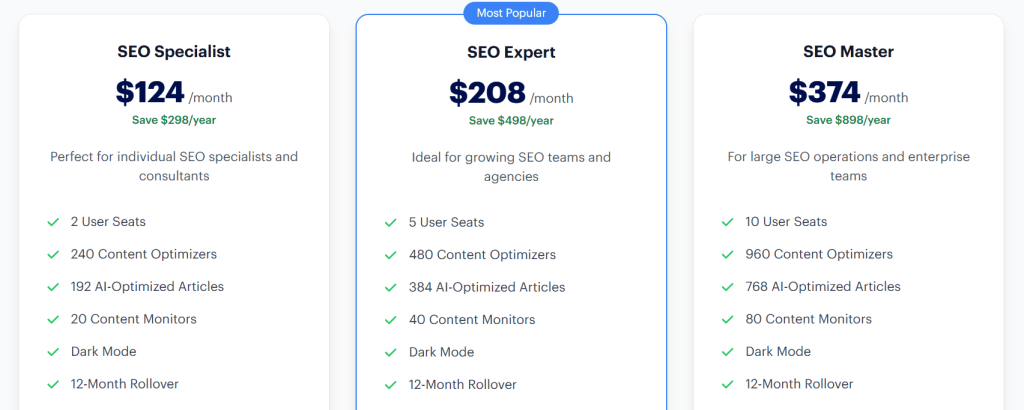This screenshot has height=410, width=1024.
Task: Click 12-Month Rollover checkmark in SEO Expert
Action: tap(391, 385)
